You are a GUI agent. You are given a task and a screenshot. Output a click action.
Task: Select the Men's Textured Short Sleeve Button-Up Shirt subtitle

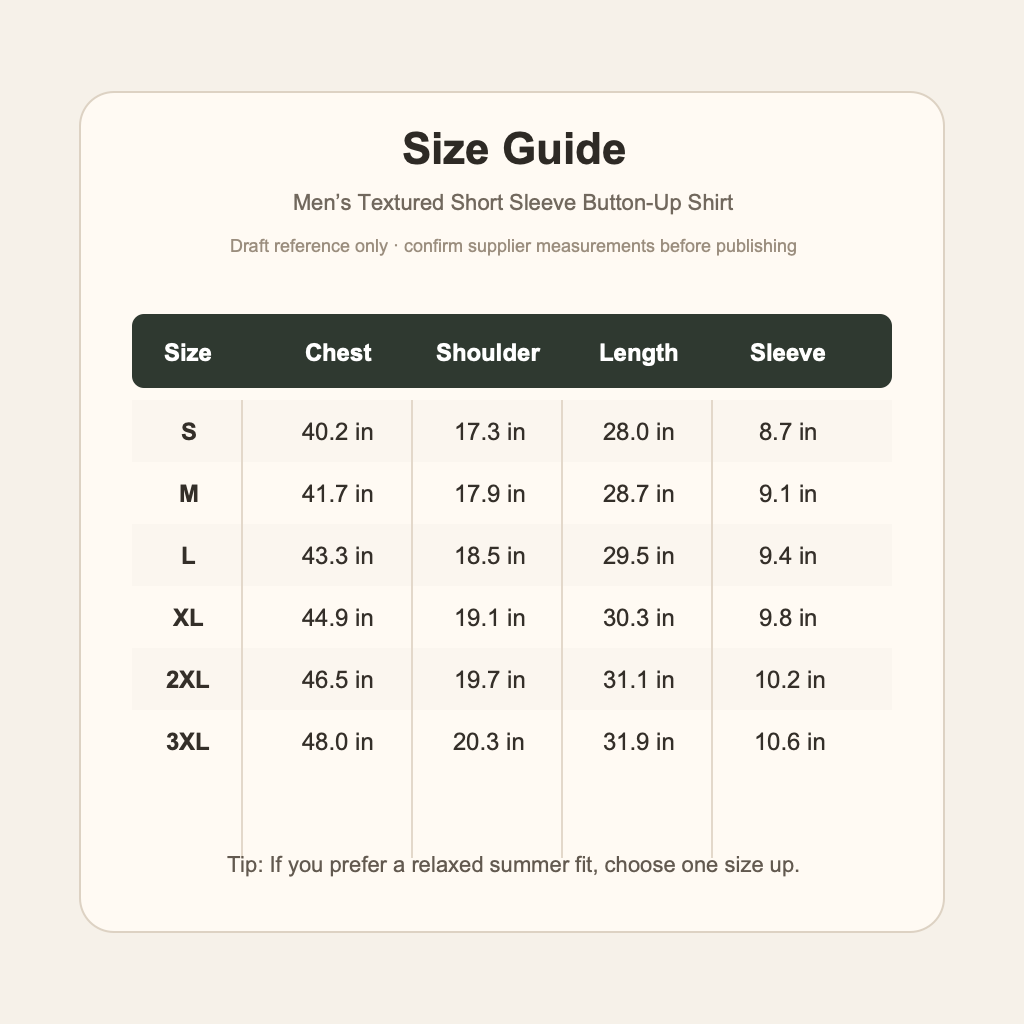pyautogui.click(x=513, y=202)
